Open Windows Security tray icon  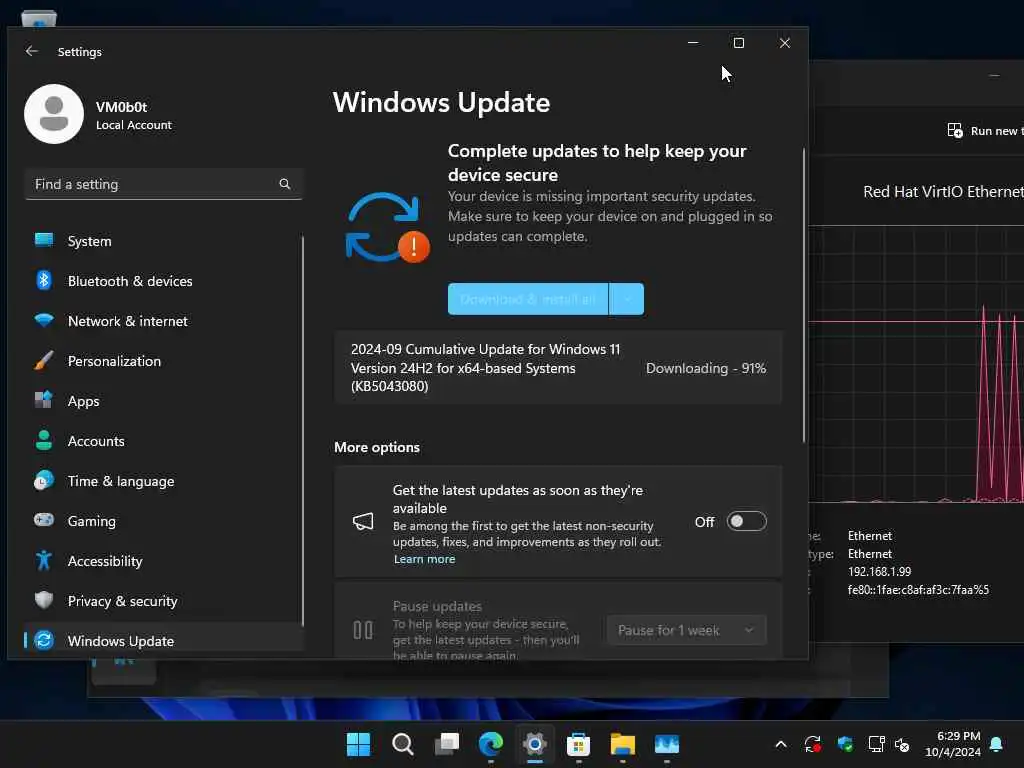click(845, 744)
